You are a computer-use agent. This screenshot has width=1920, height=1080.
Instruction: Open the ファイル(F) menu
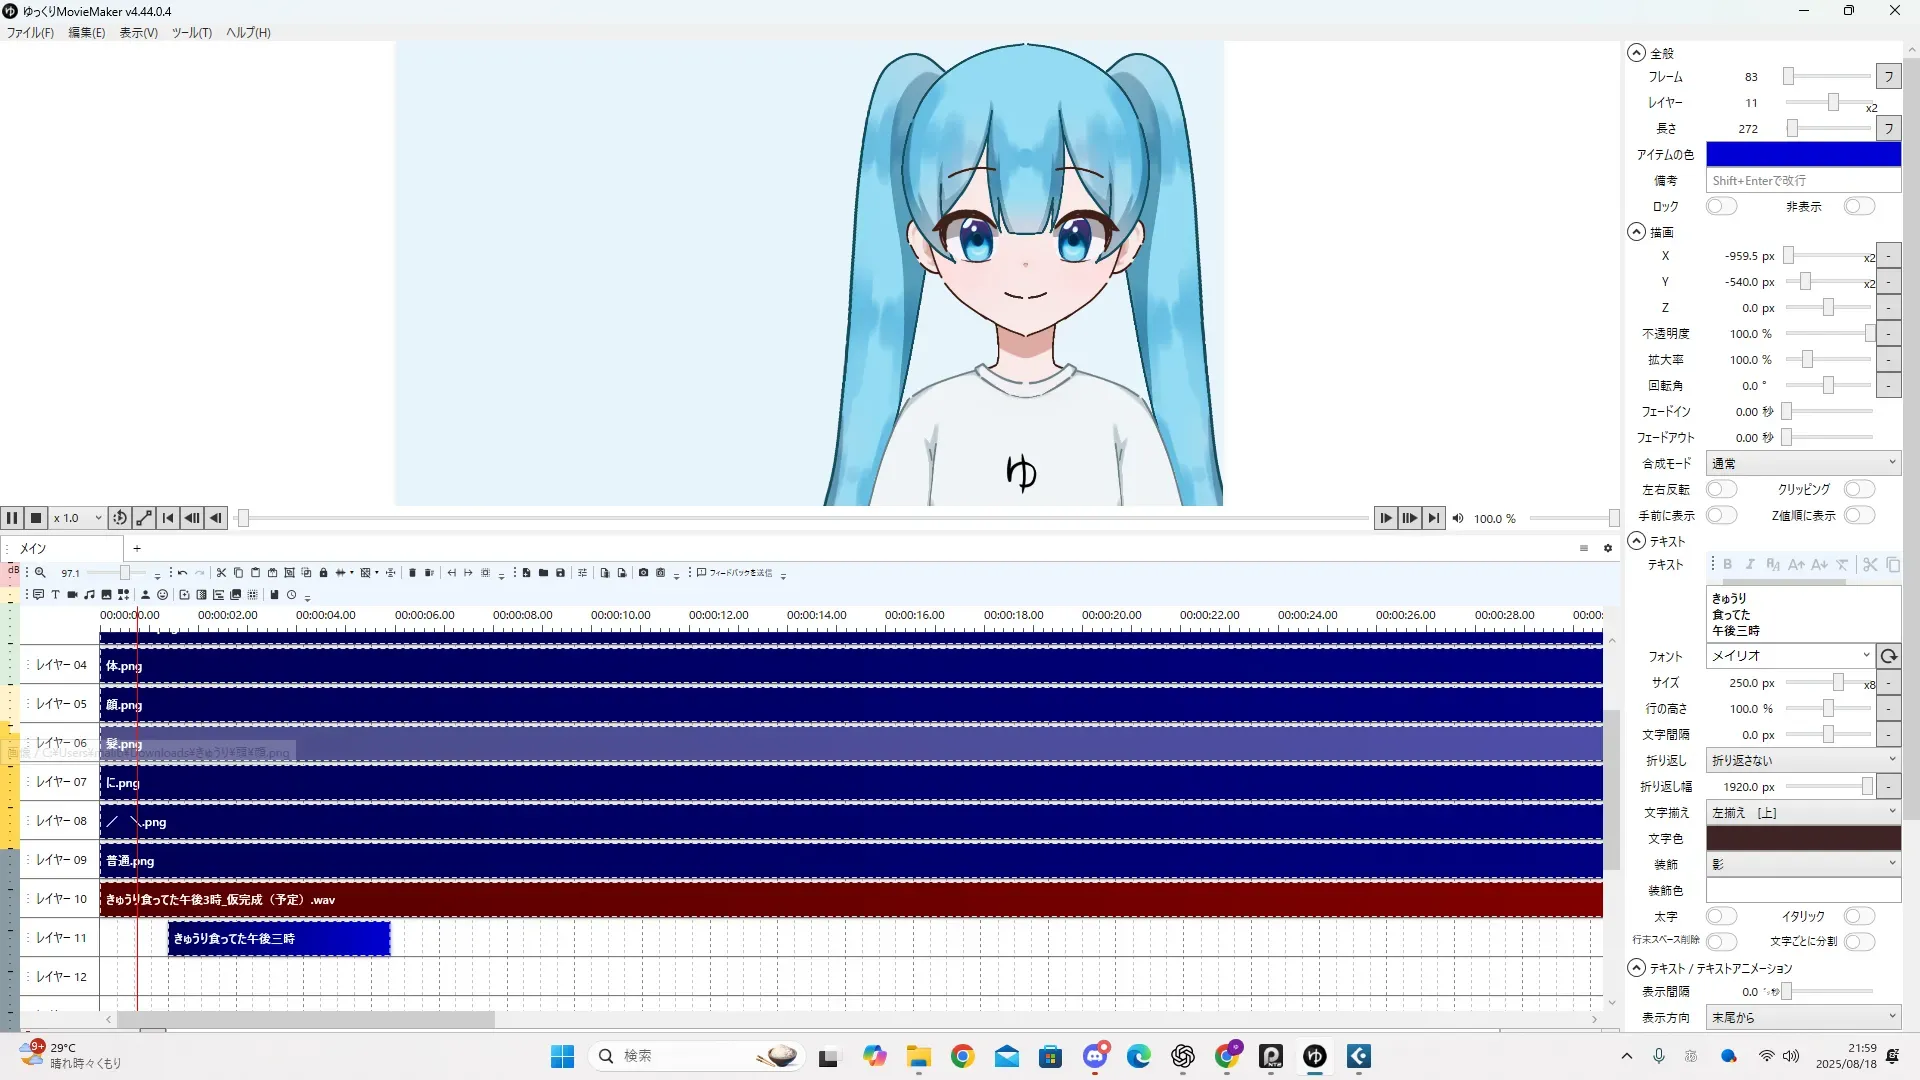(x=30, y=32)
